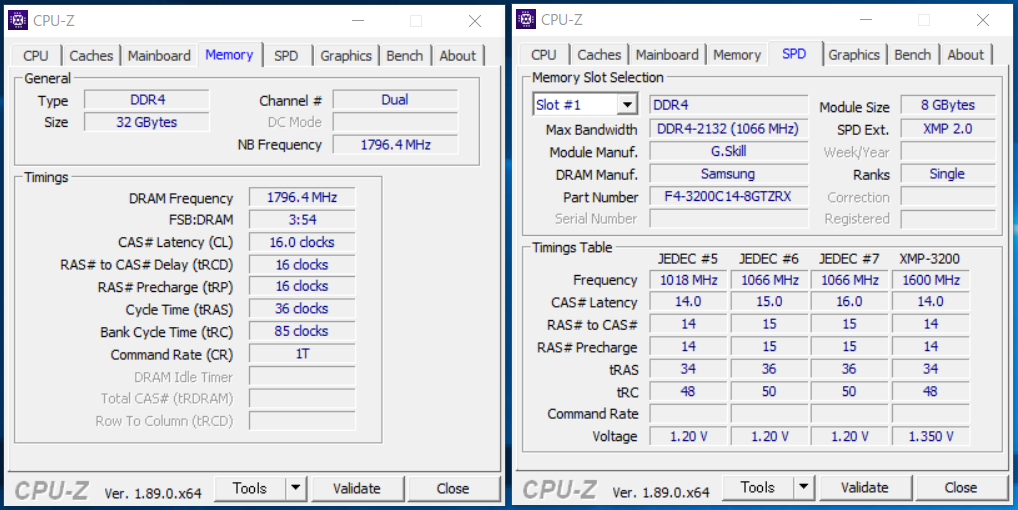Image resolution: width=1018 pixels, height=510 pixels.
Task: Minimize the right CPU-Z window
Action: (x=865, y=20)
